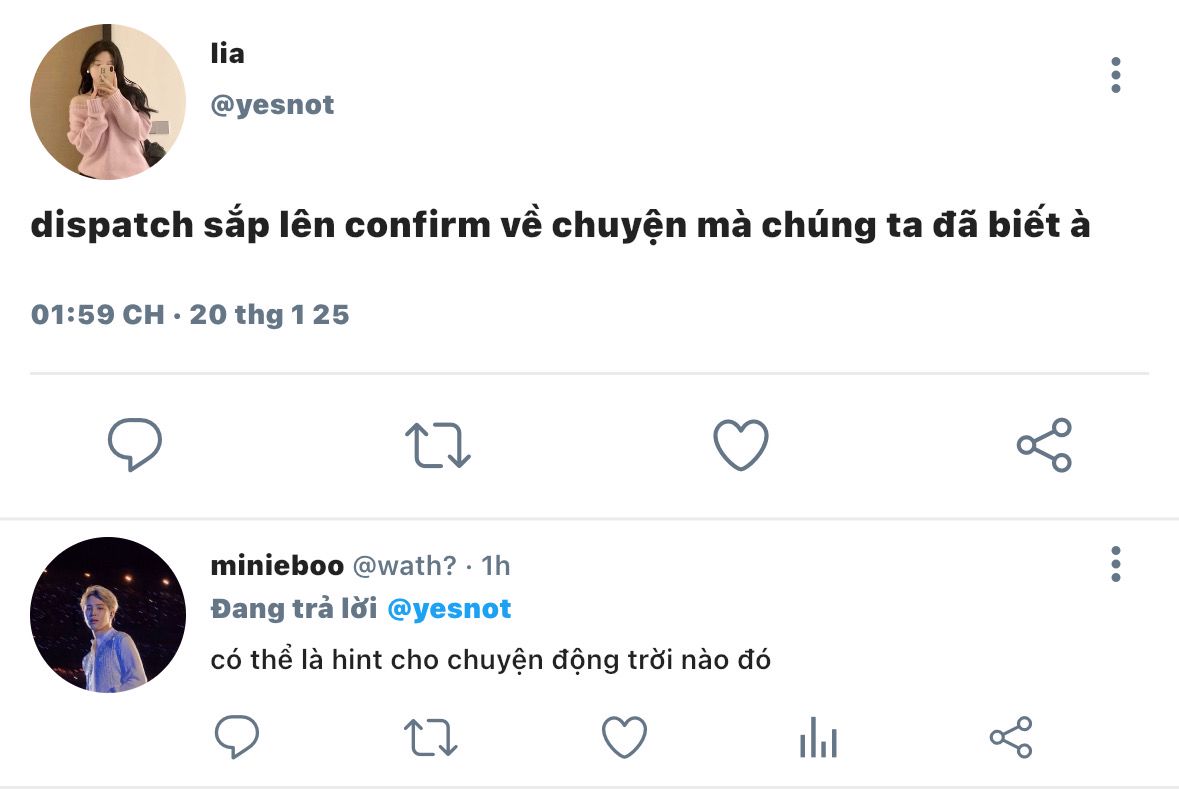Image resolution: width=1179 pixels, height=789 pixels.
Task: Reply to minieboo's comment
Action: [x=237, y=736]
